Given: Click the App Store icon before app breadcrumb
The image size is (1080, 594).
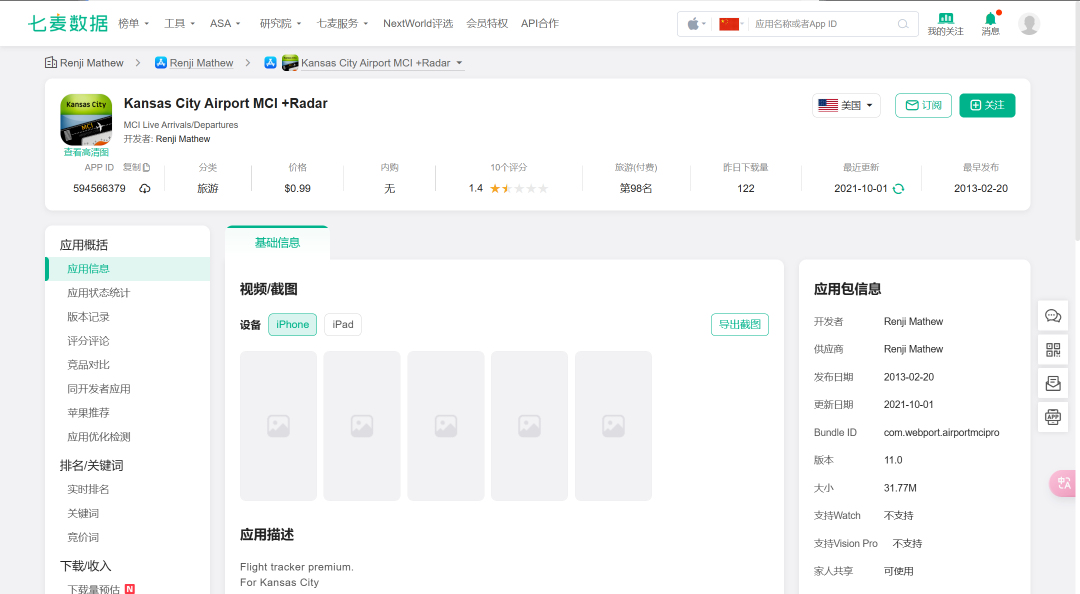Looking at the screenshot, I should (271, 63).
